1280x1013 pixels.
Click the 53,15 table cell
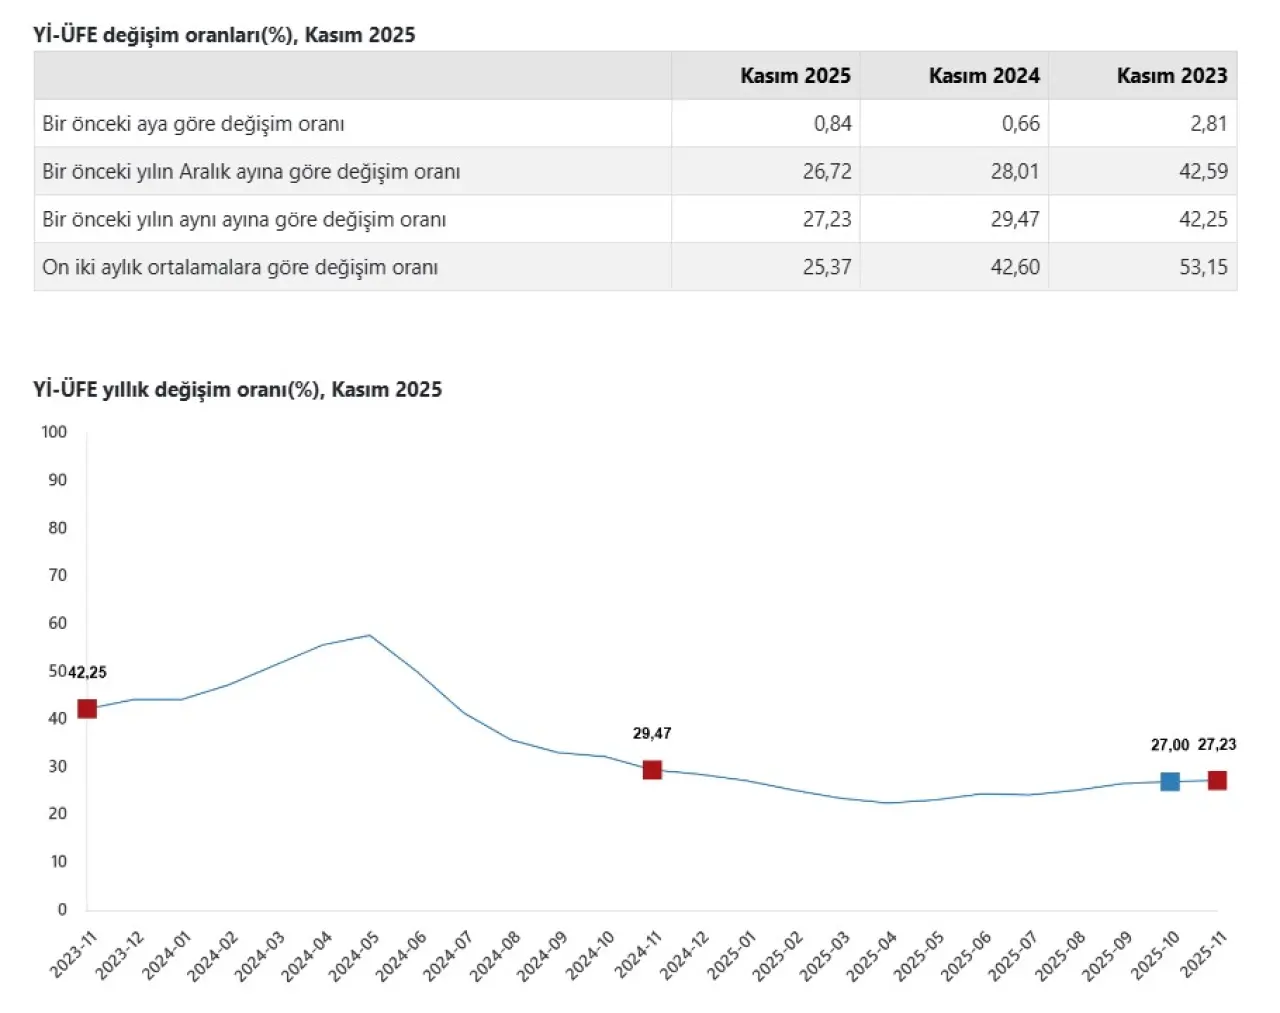coord(1203,268)
